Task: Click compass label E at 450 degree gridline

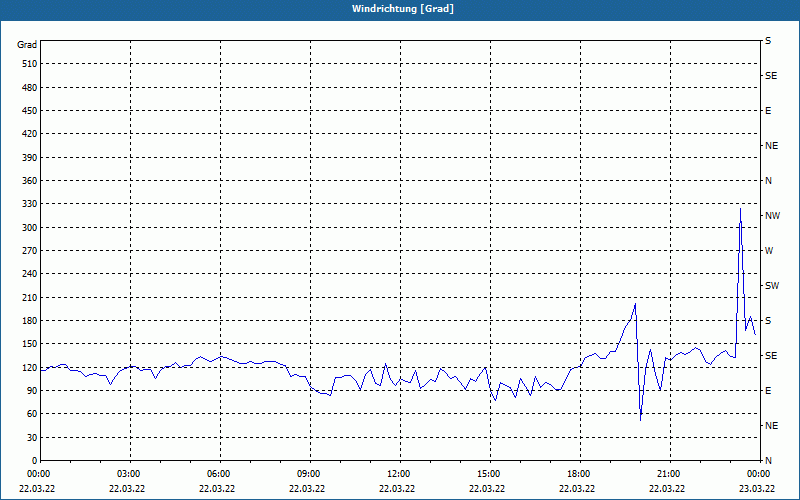Action: pyautogui.click(x=768, y=111)
